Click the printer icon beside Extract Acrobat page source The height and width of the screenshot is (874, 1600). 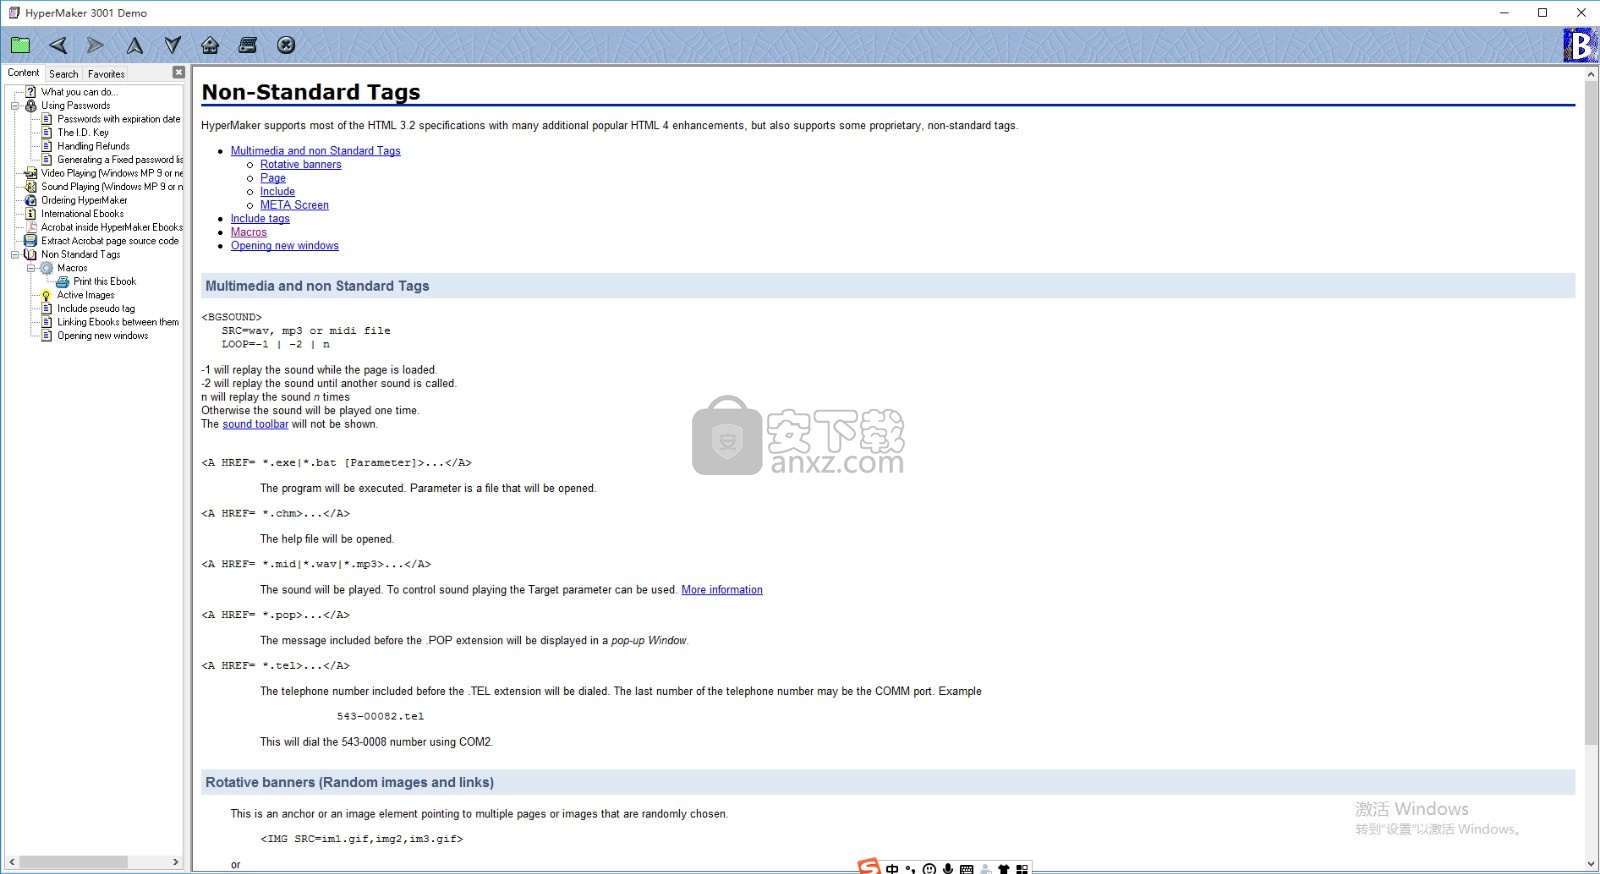[x=31, y=240]
